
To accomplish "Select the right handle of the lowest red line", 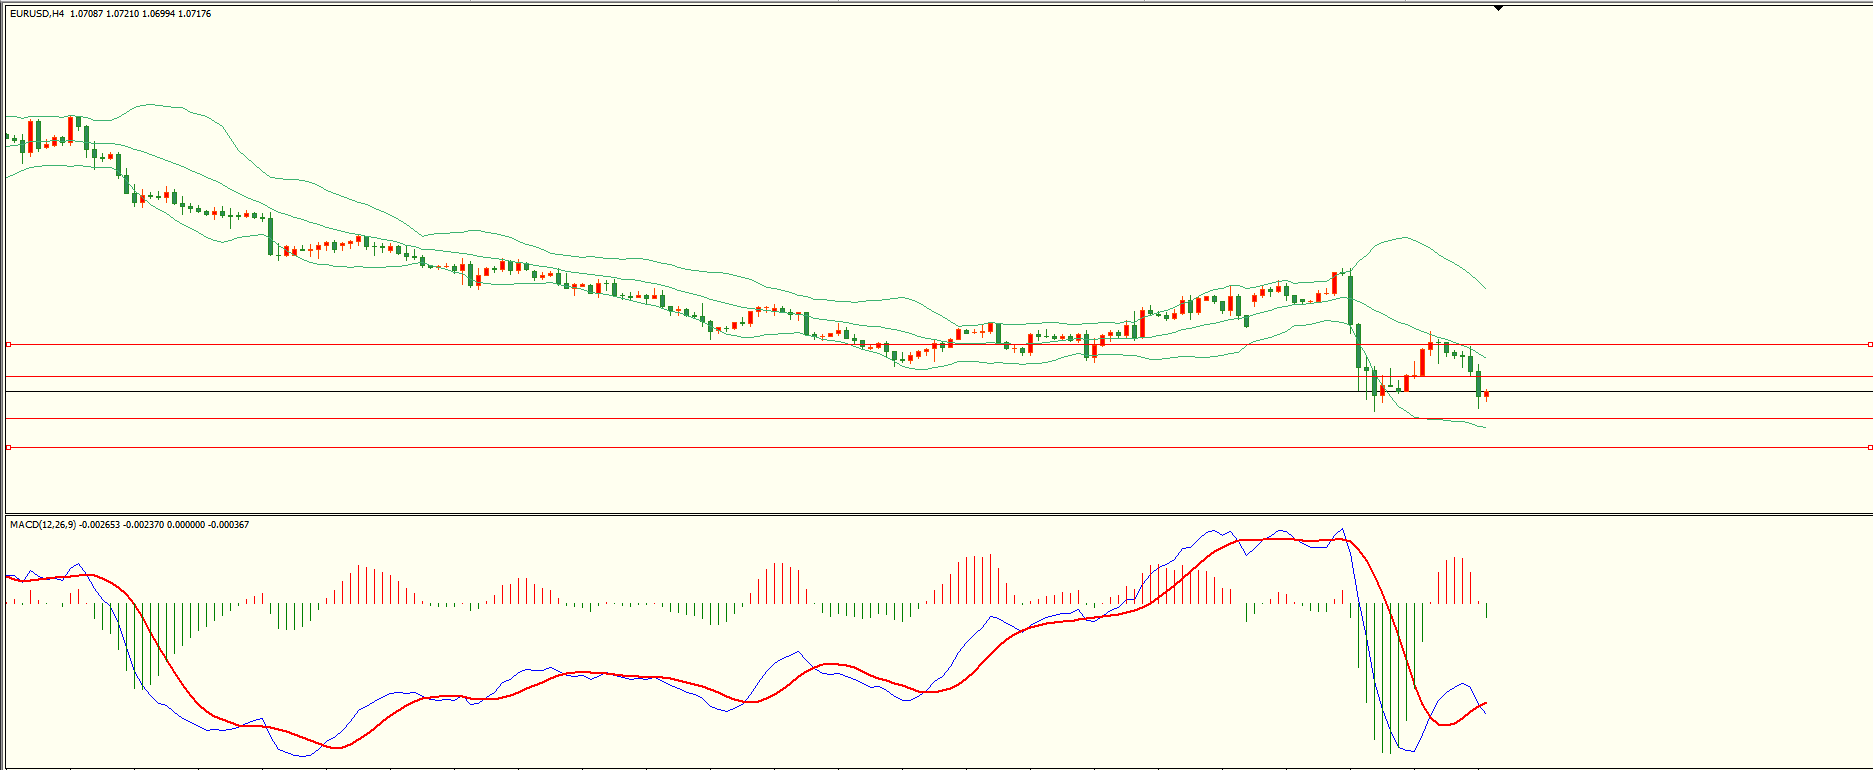I will 1869,447.
